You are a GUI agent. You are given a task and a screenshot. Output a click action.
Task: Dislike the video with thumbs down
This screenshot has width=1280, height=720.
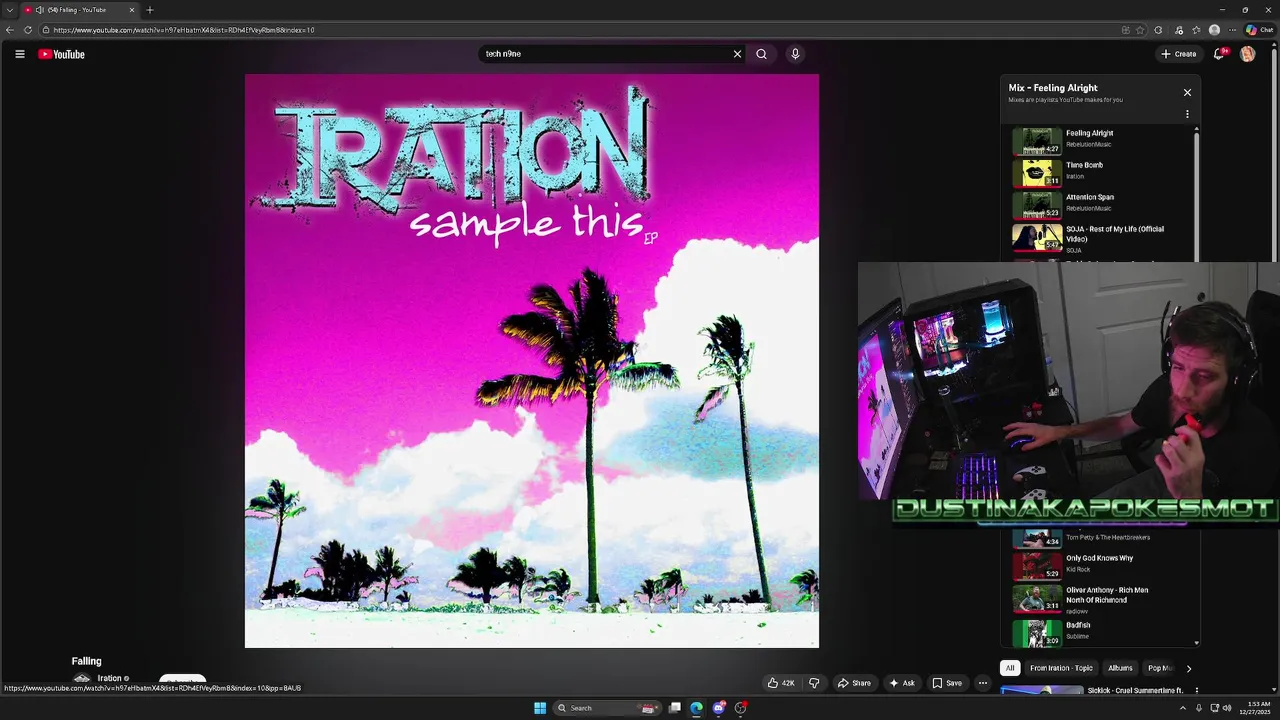click(814, 683)
